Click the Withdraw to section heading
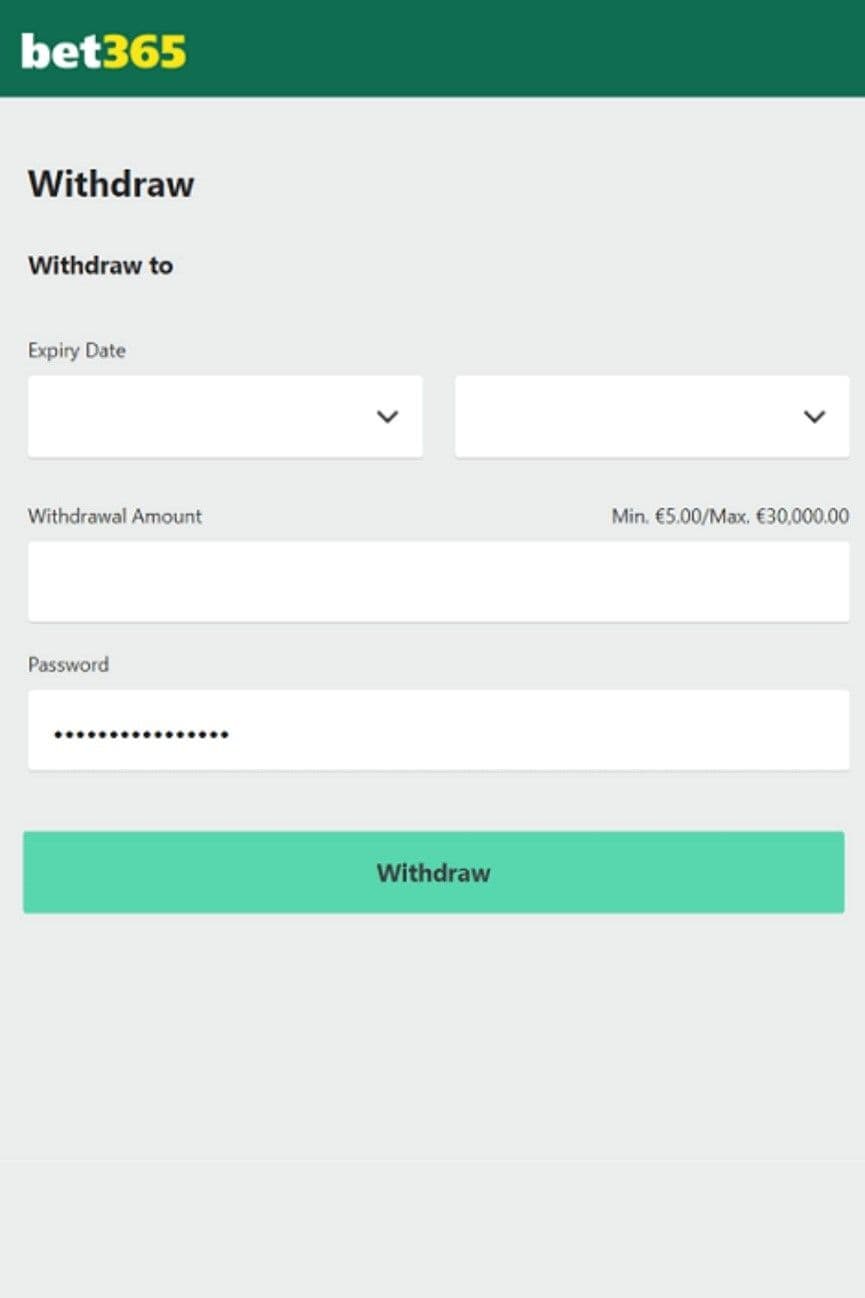 (x=100, y=265)
